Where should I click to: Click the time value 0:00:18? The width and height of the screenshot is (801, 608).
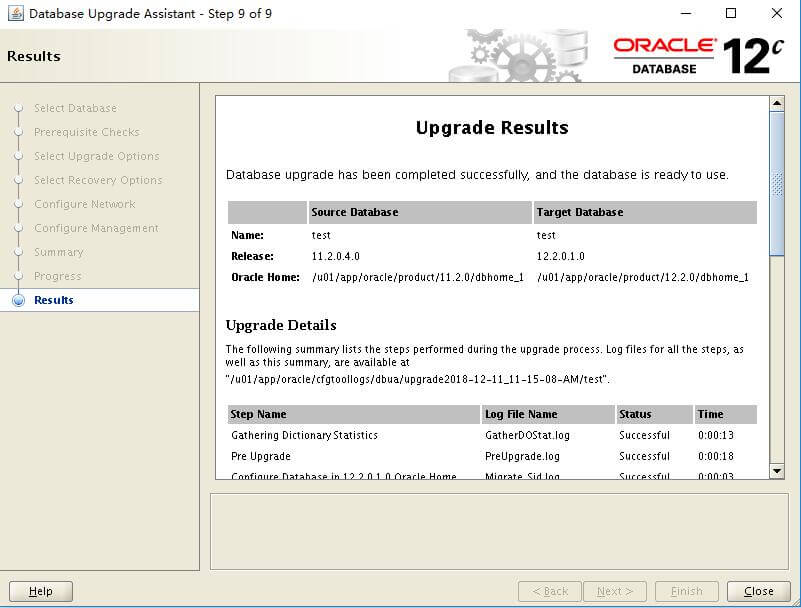pyautogui.click(x=716, y=456)
